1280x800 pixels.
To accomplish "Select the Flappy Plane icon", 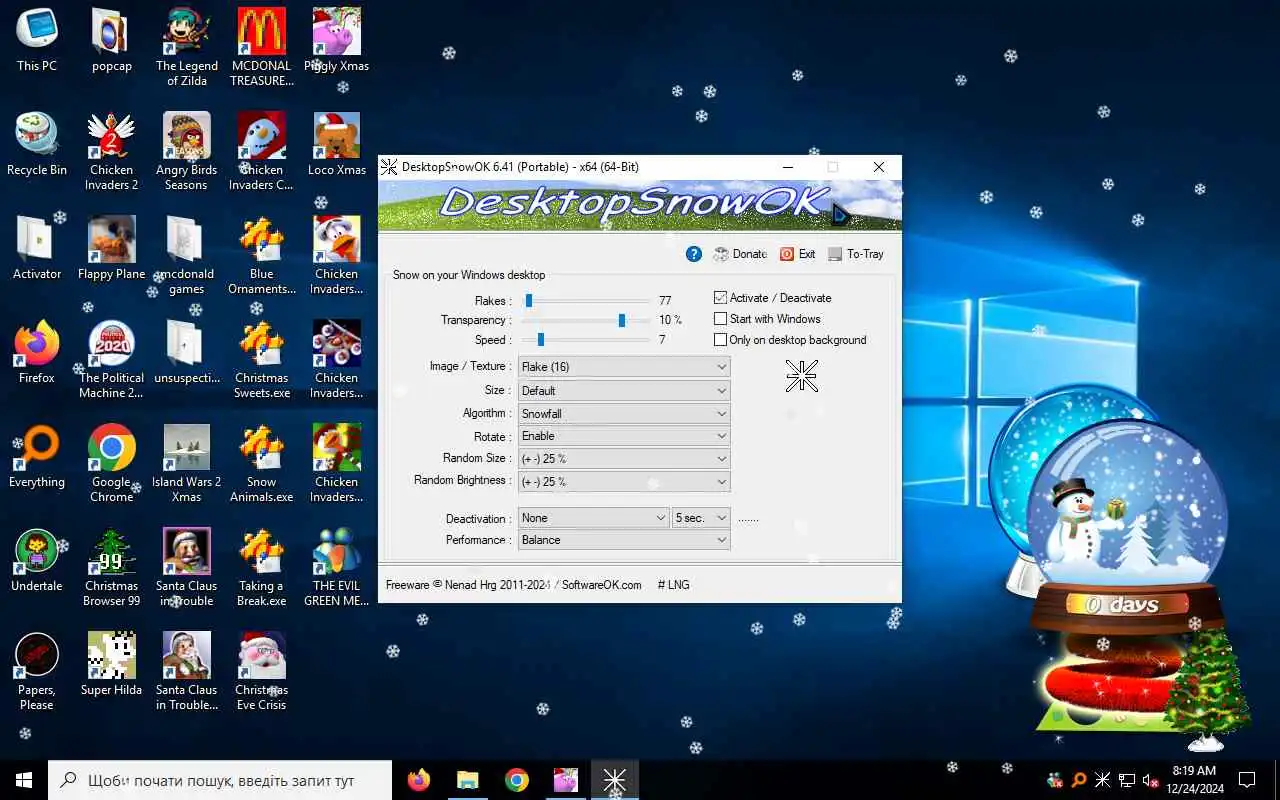I will point(112,249).
